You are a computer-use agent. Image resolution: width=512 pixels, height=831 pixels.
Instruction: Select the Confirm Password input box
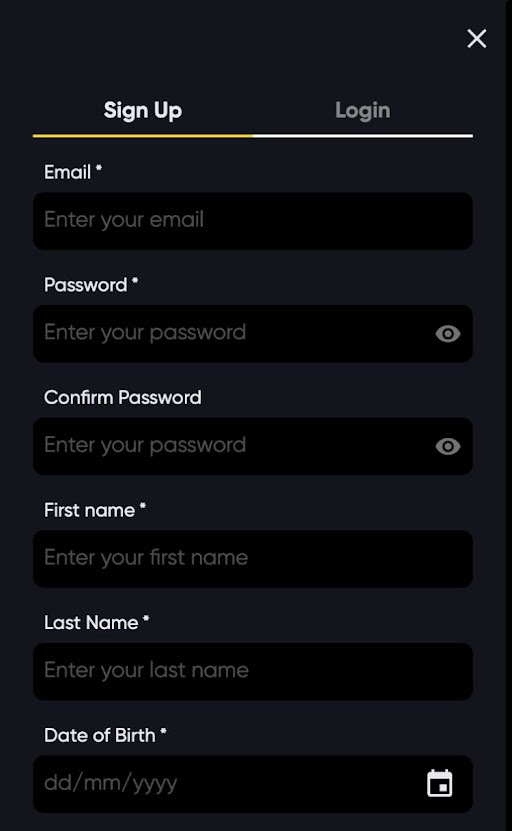pos(253,446)
